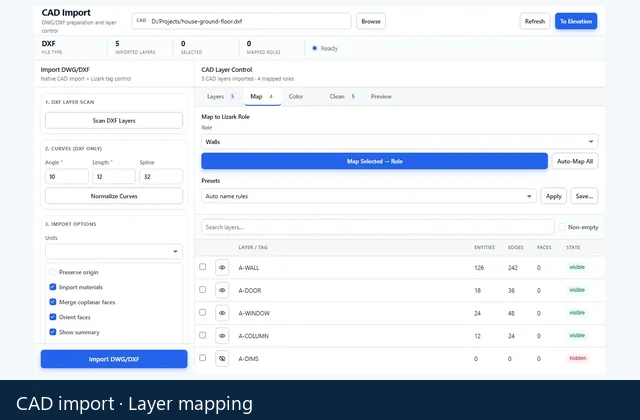
Task: Click the Refresh button
Action: click(x=535, y=21)
